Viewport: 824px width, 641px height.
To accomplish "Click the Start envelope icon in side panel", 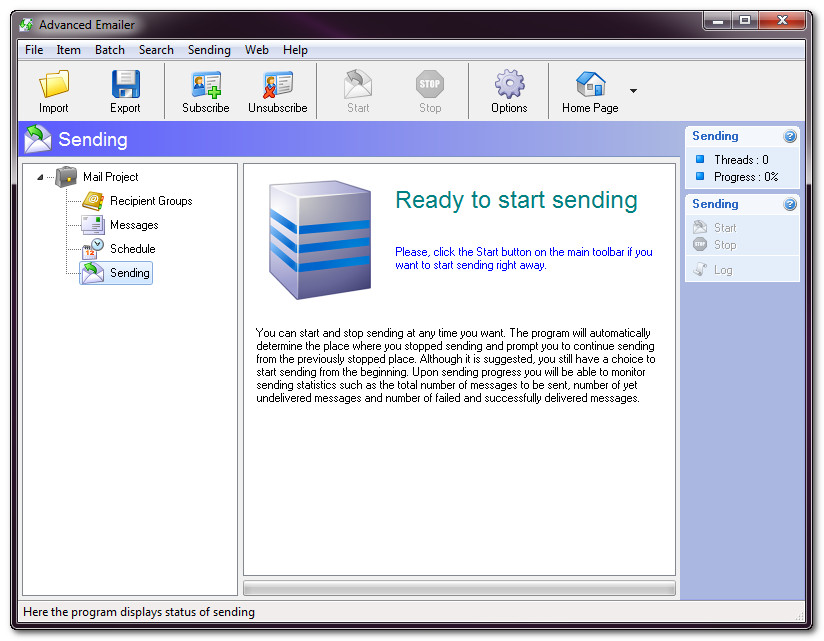I will tap(700, 227).
